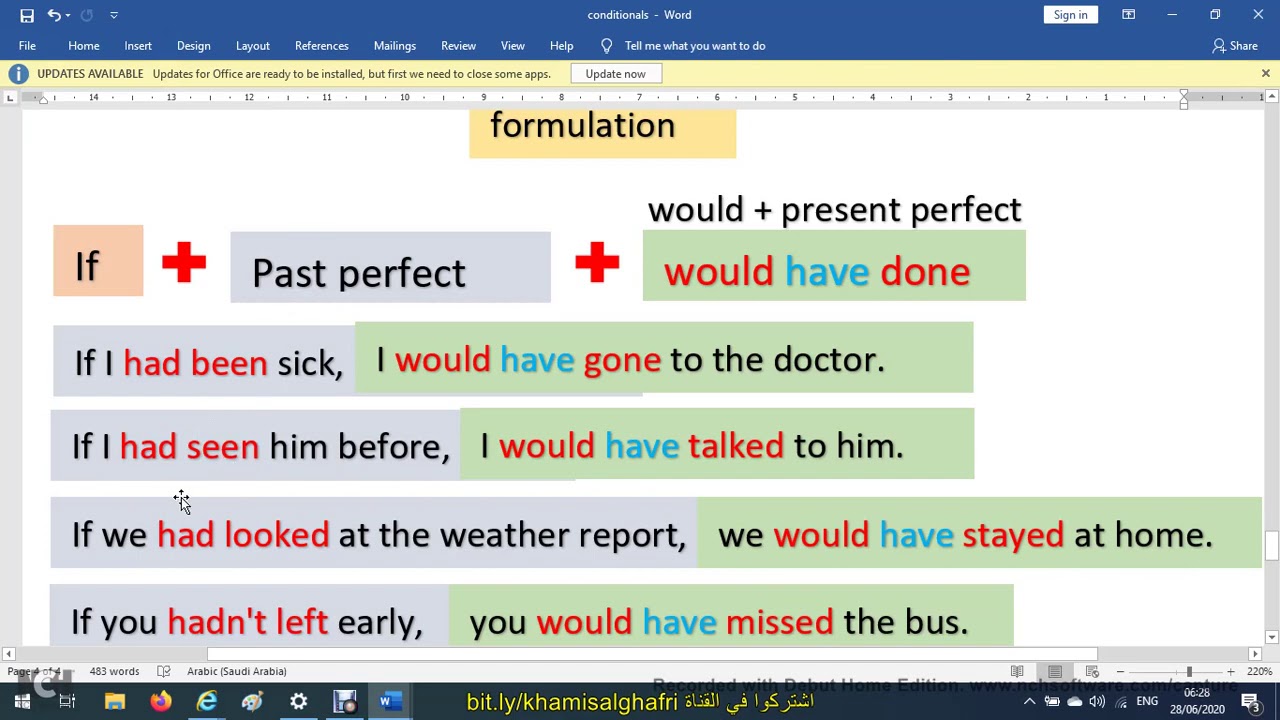Open Firefox from the taskbar
This screenshot has width=1280, height=720.
tap(160, 702)
